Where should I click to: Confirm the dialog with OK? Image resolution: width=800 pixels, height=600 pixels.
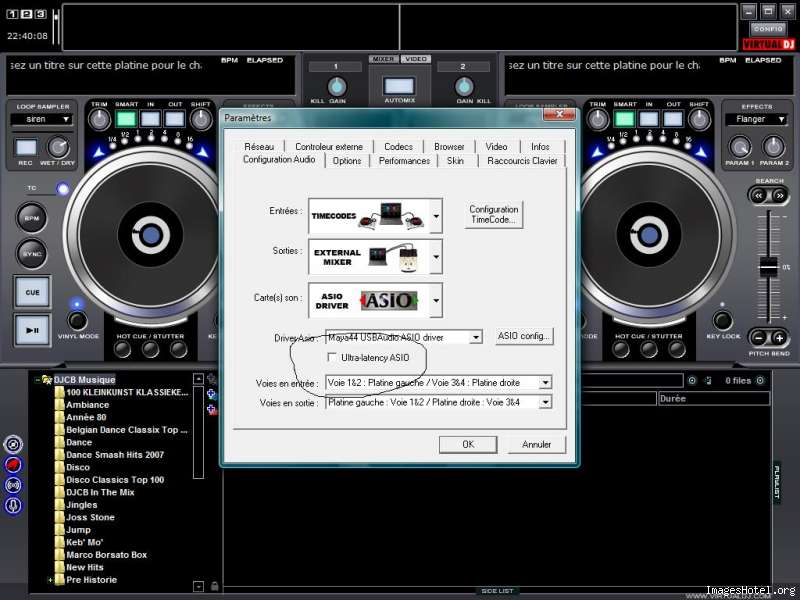468,444
